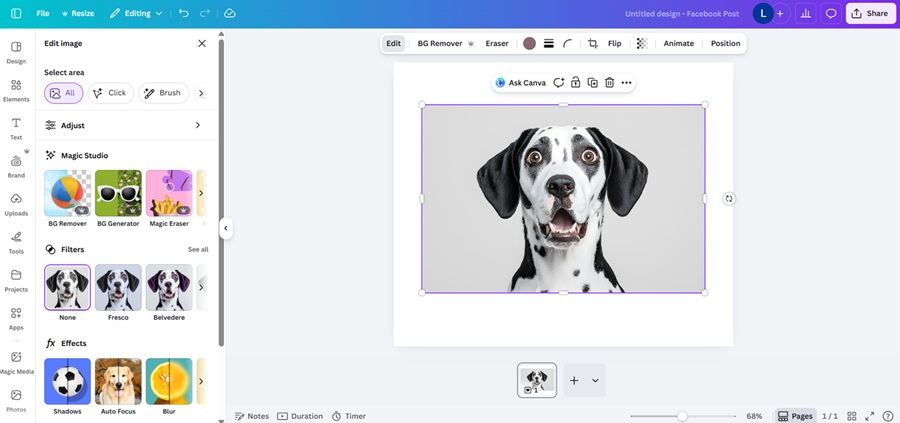Image resolution: width=900 pixels, height=423 pixels.
Task: Collapse the side panel handle arrow
Action: click(226, 228)
